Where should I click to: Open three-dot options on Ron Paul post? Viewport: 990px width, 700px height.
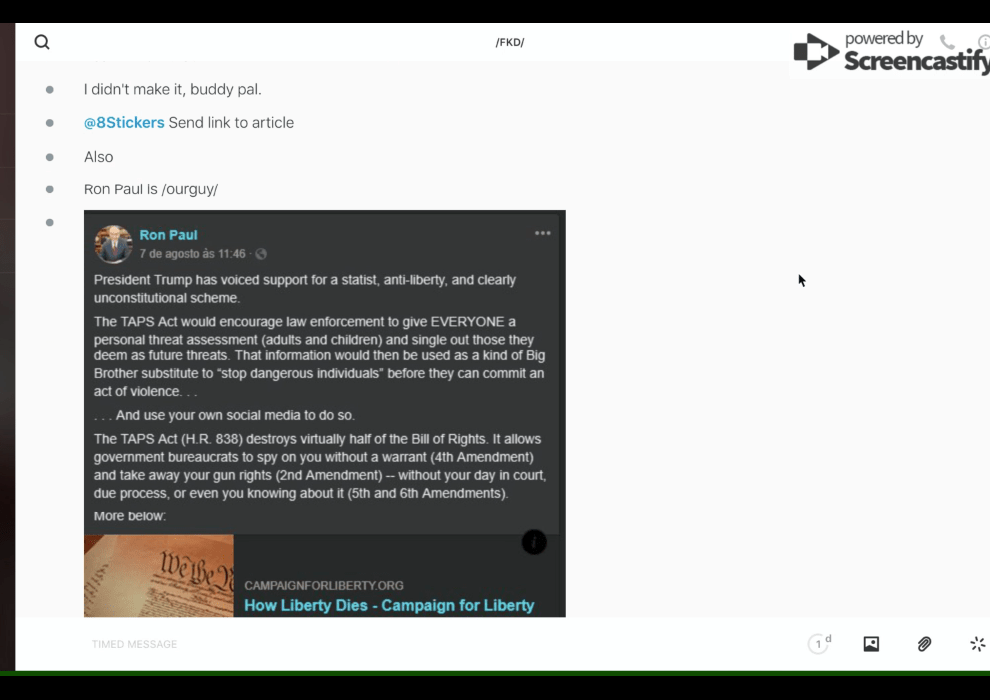pos(542,233)
